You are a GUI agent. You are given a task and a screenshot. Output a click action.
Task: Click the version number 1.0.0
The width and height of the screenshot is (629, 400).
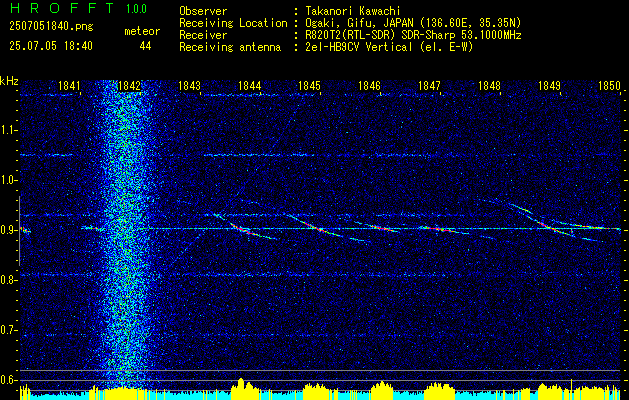point(136,9)
